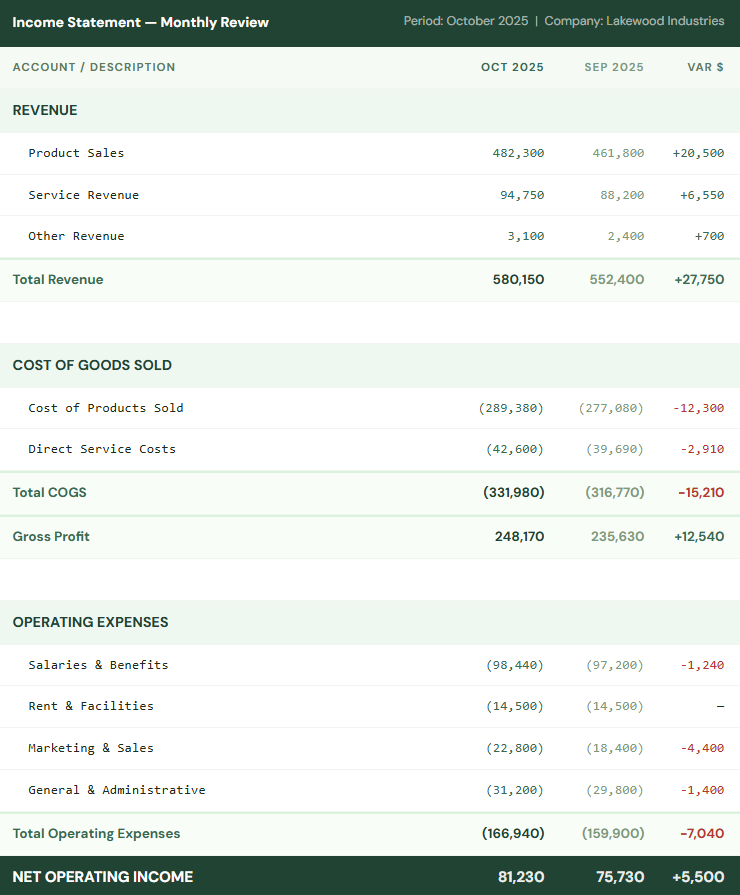Click the OCT 2025 column header
The height and width of the screenshot is (895, 740).
(x=512, y=67)
